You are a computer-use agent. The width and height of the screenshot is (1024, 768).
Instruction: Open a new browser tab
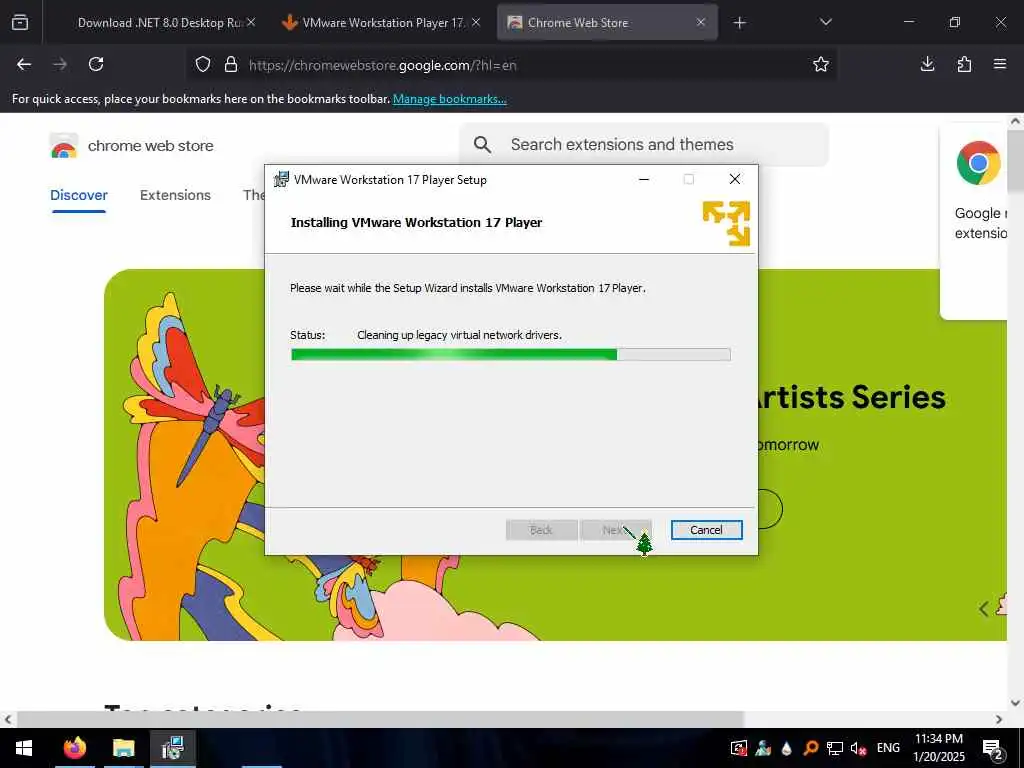click(739, 23)
